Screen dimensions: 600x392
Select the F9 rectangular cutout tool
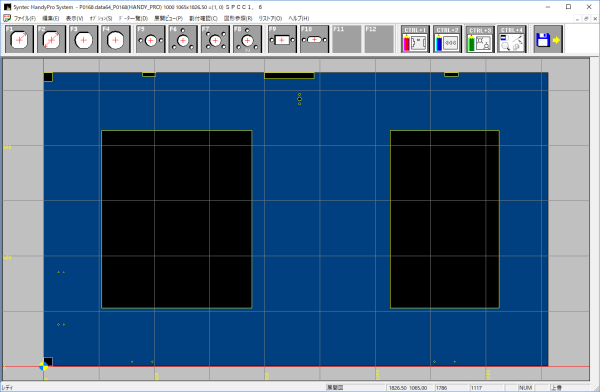[x=282, y=39]
